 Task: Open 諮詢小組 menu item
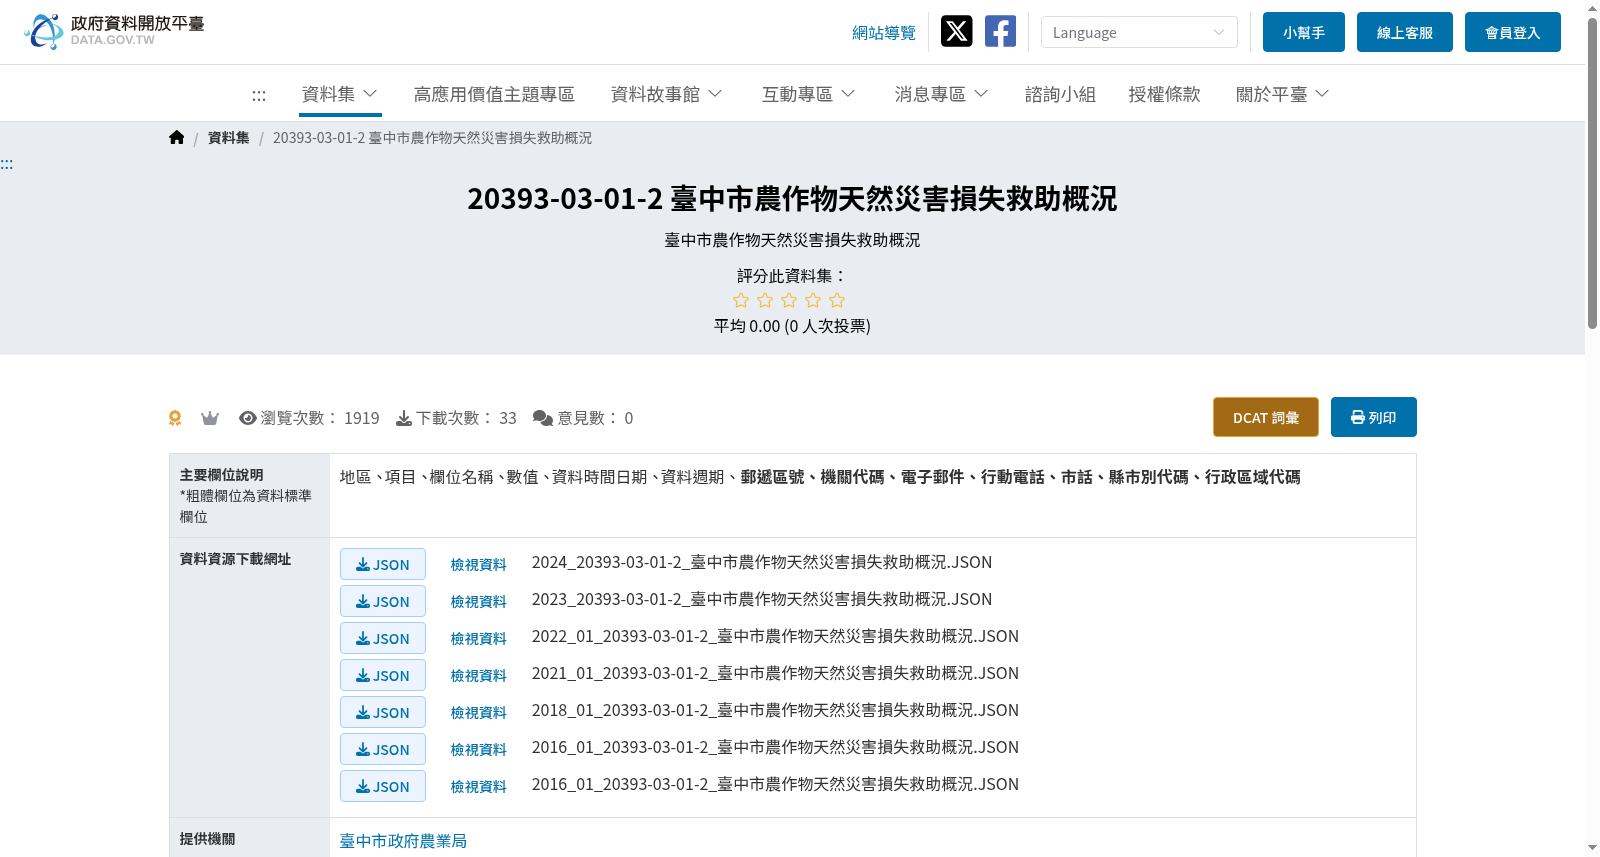1060,94
